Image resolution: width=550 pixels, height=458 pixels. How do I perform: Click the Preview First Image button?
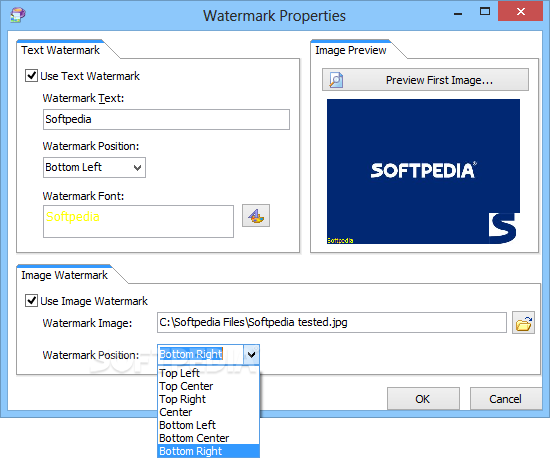click(425, 80)
